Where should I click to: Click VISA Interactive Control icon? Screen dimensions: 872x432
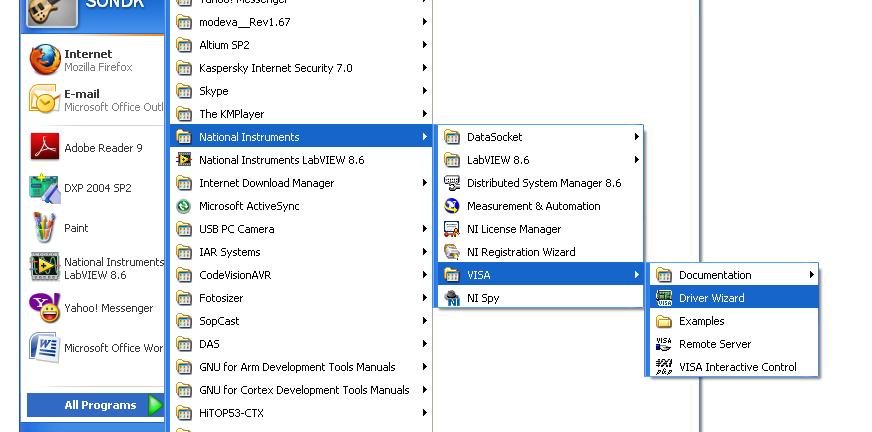pyautogui.click(x=664, y=367)
